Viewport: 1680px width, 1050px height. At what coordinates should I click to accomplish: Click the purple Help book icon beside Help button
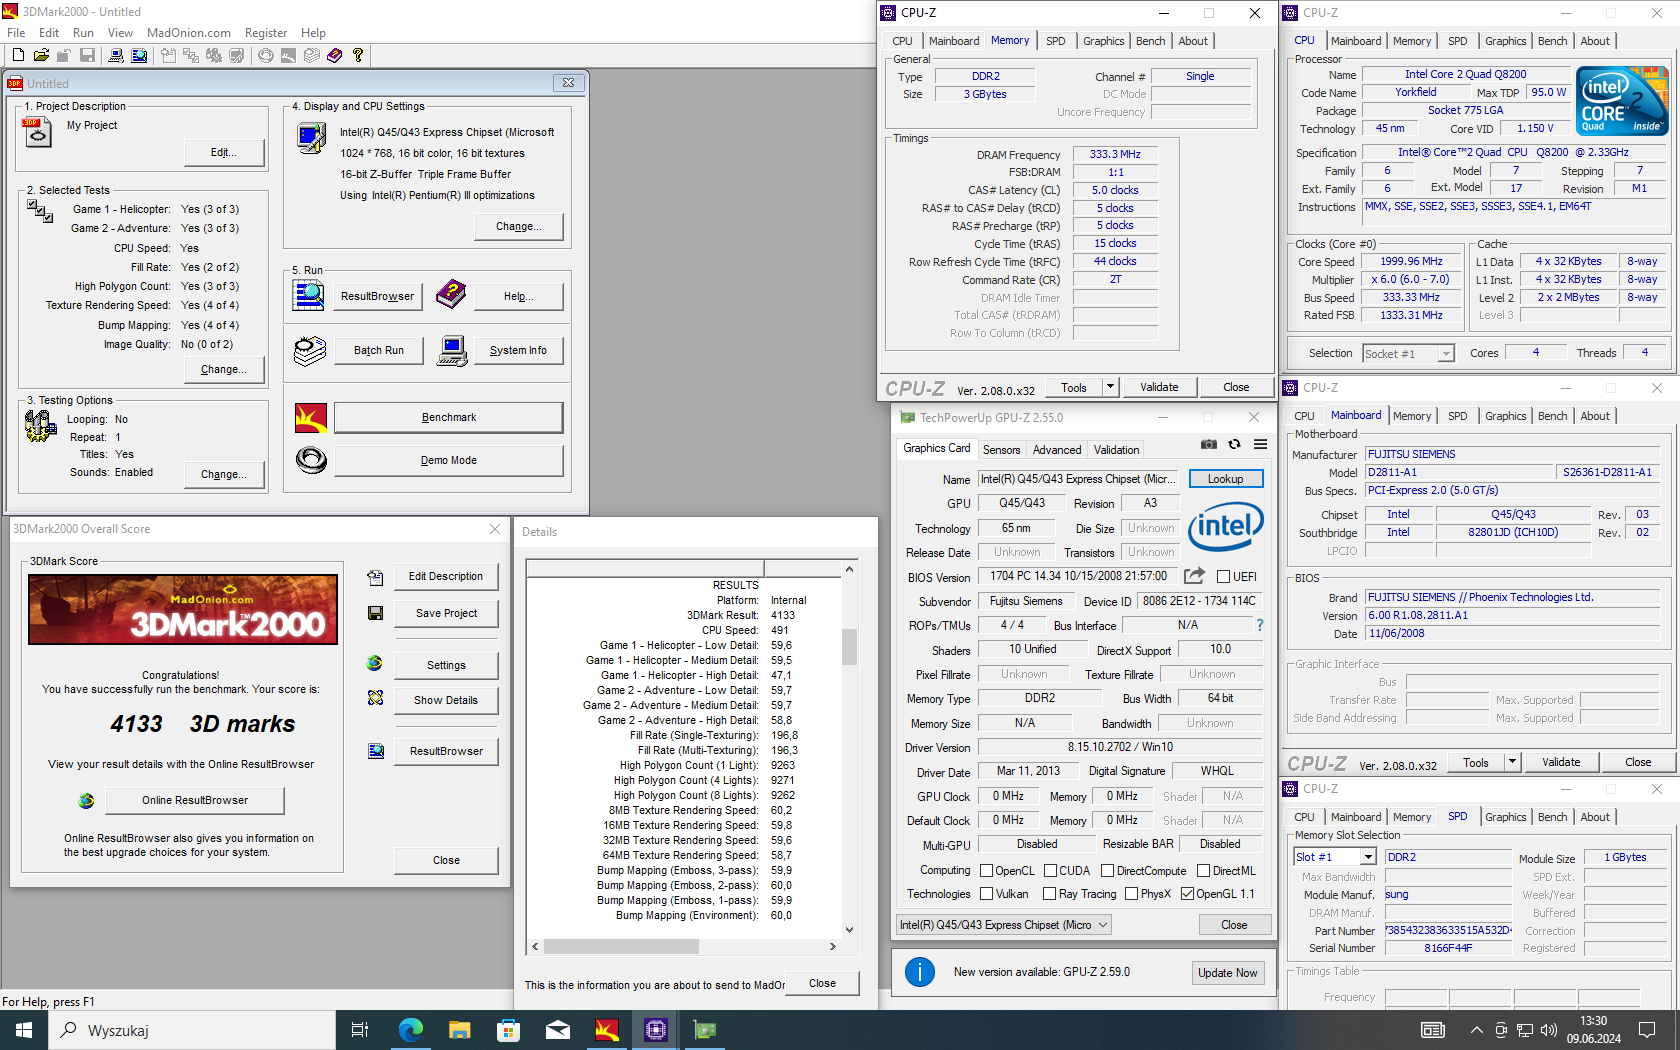451,294
